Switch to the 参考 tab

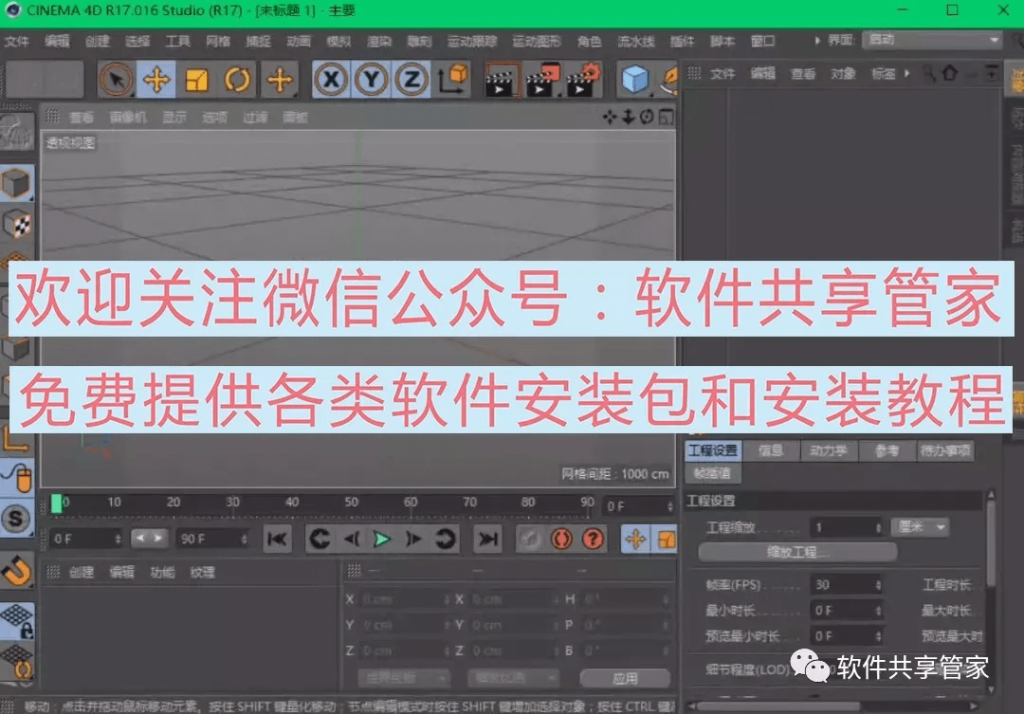pos(886,450)
